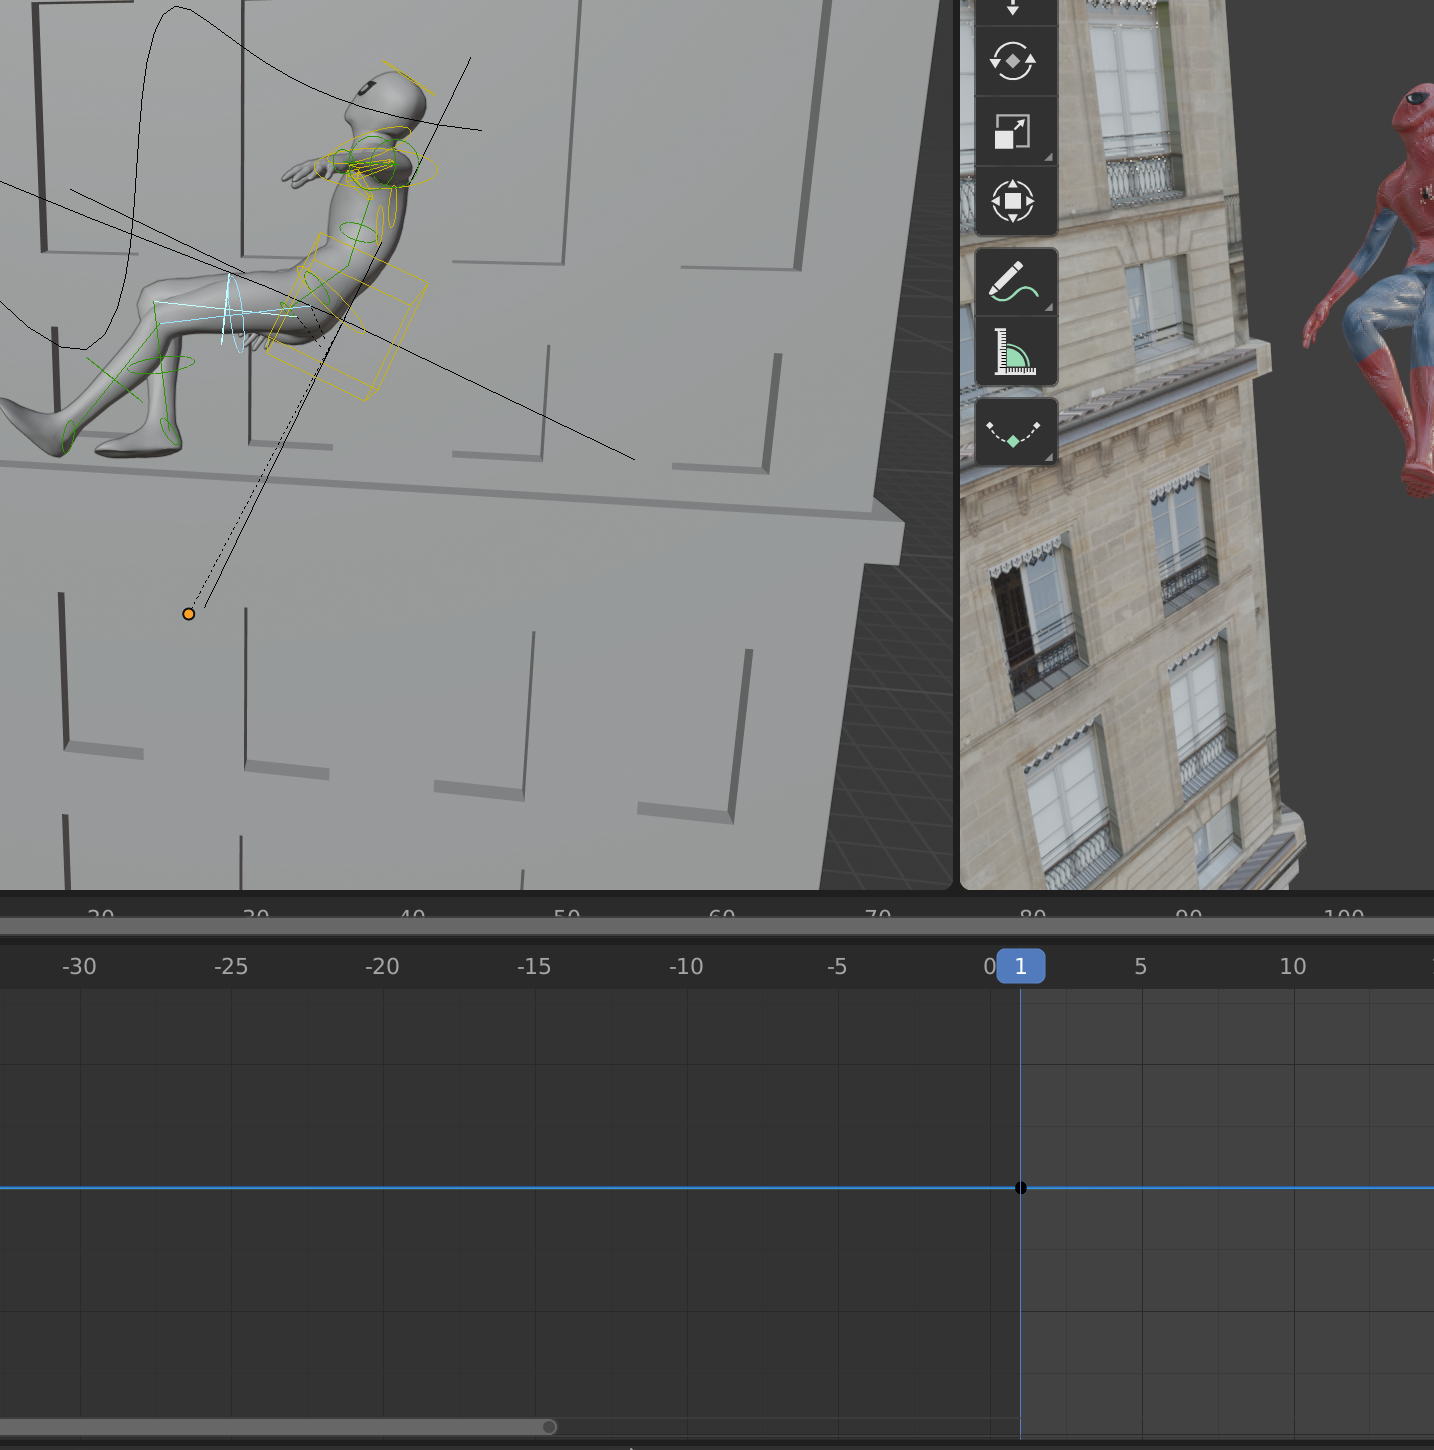Click the graph editor horizontal scrollbar

pyautogui.click(x=278, y=1427)
